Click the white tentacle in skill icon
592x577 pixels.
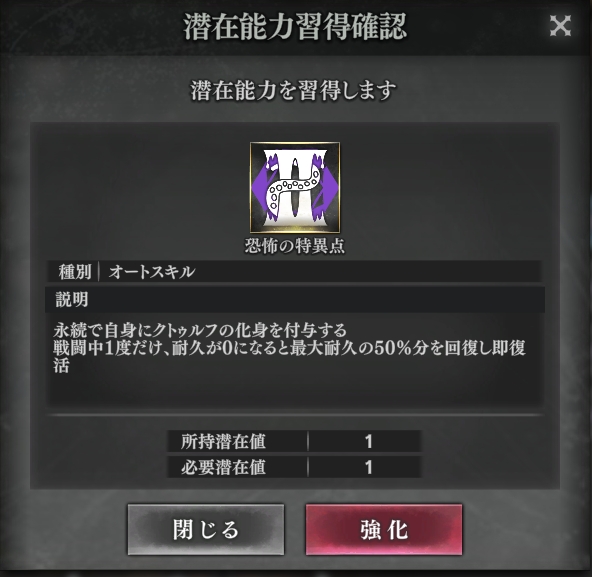[293, 190]
